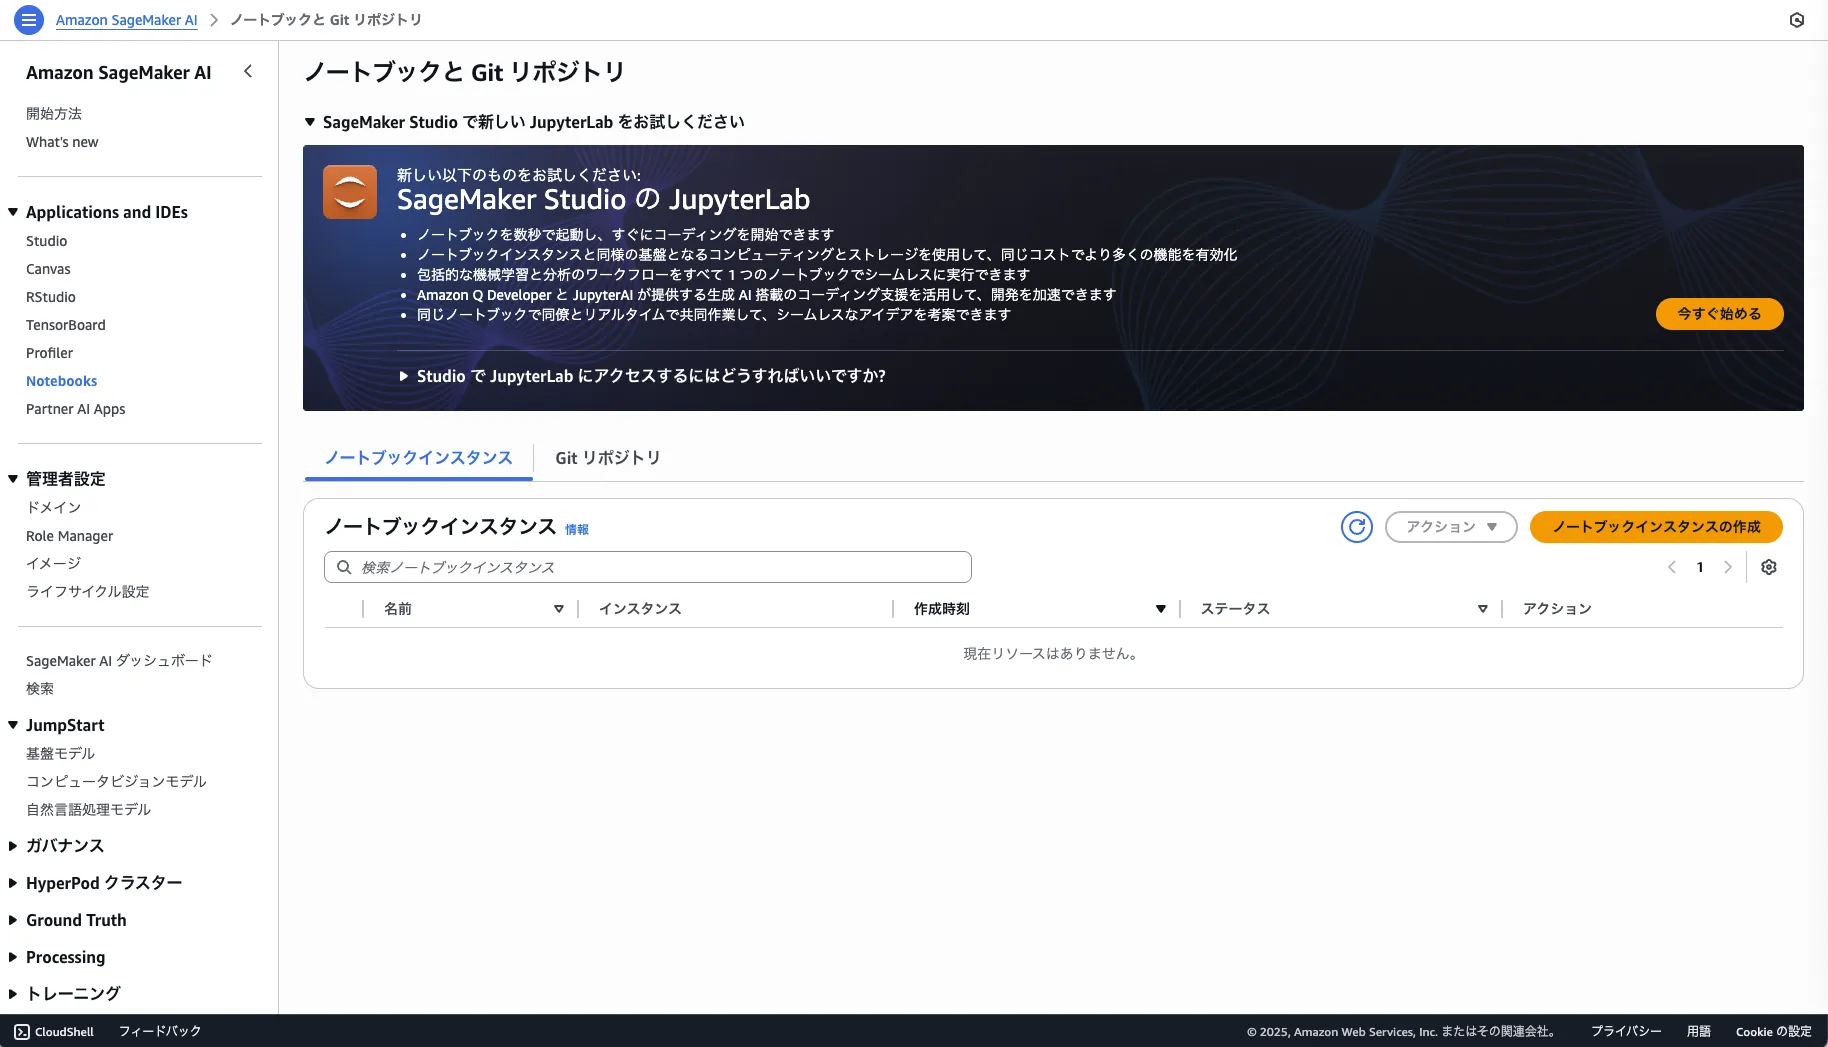Collapse the JumpStart section

[13, 725]
